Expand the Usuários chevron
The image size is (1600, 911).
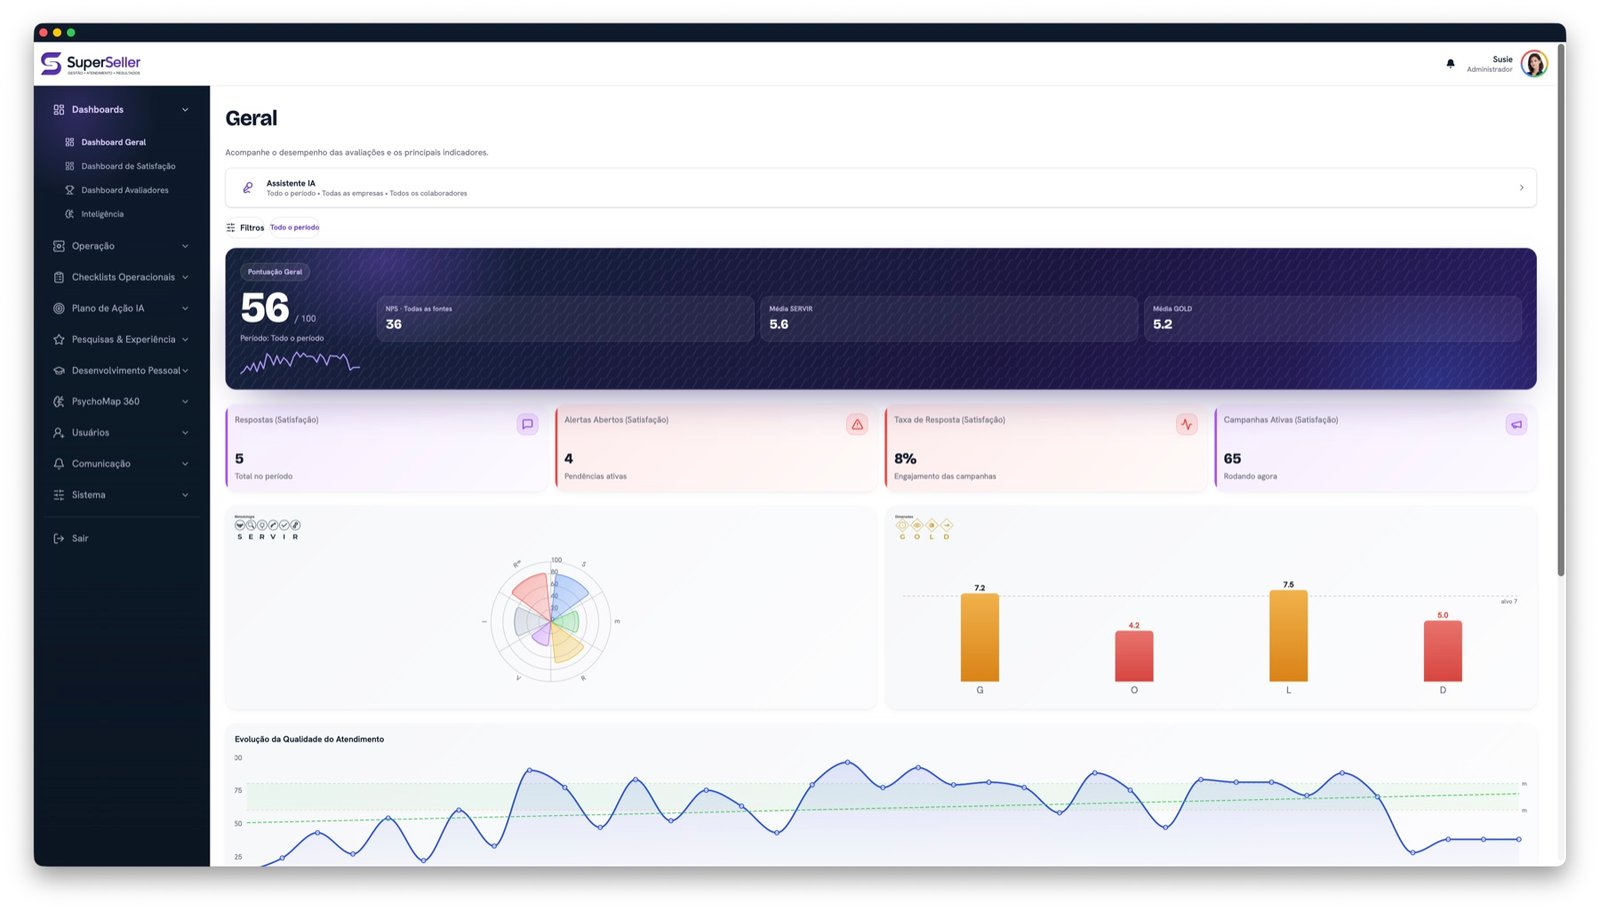[x=185, y=433]
